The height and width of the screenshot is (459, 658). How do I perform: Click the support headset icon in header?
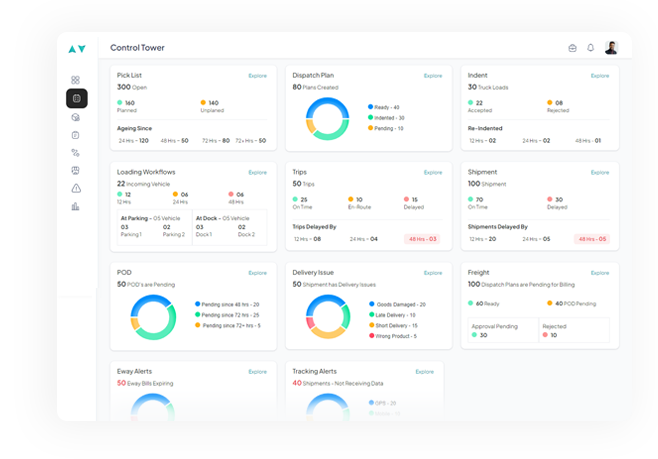tap(572, 48)
